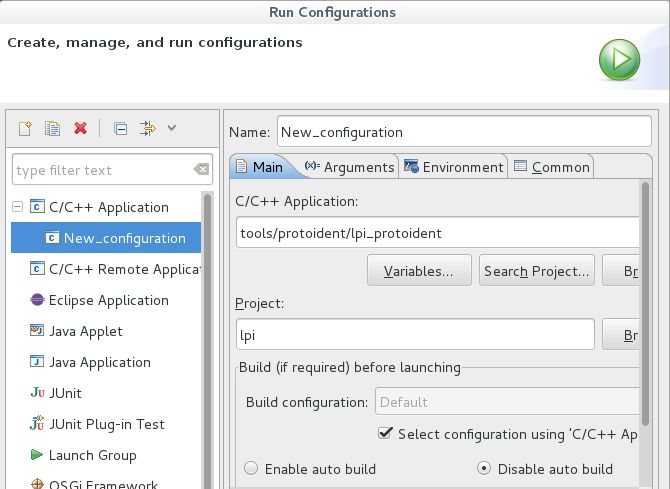Image resolution: width=670 pixels, height=489 pixels.
Task: Click the application Browse button next to Search Project
Action: (621, 271)
